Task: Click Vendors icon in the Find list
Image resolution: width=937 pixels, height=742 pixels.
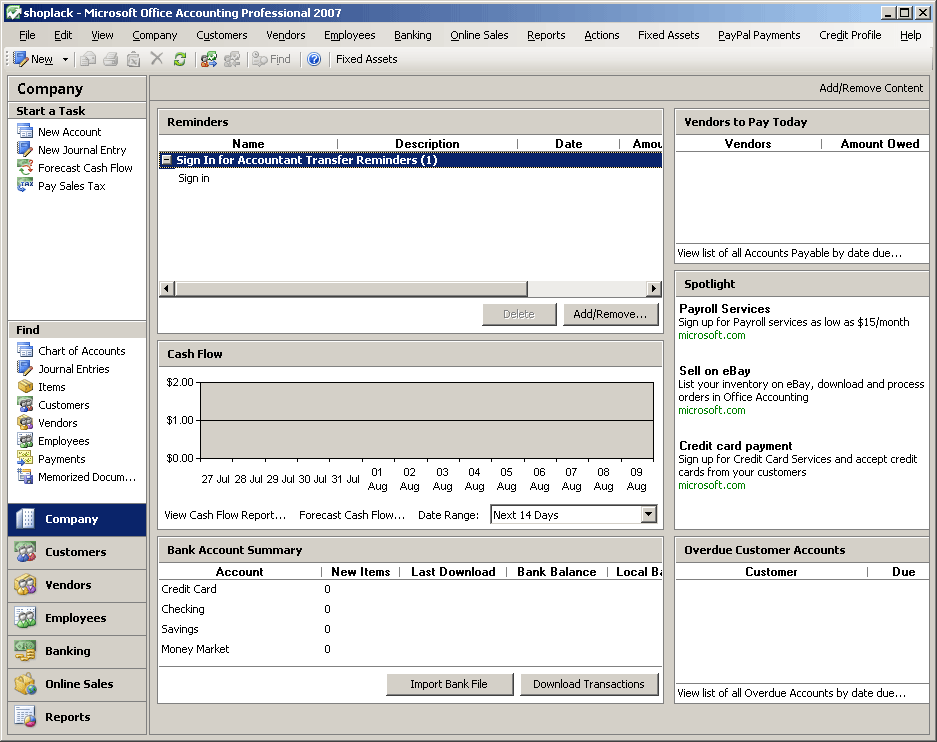Action: [x=25, y=422]
